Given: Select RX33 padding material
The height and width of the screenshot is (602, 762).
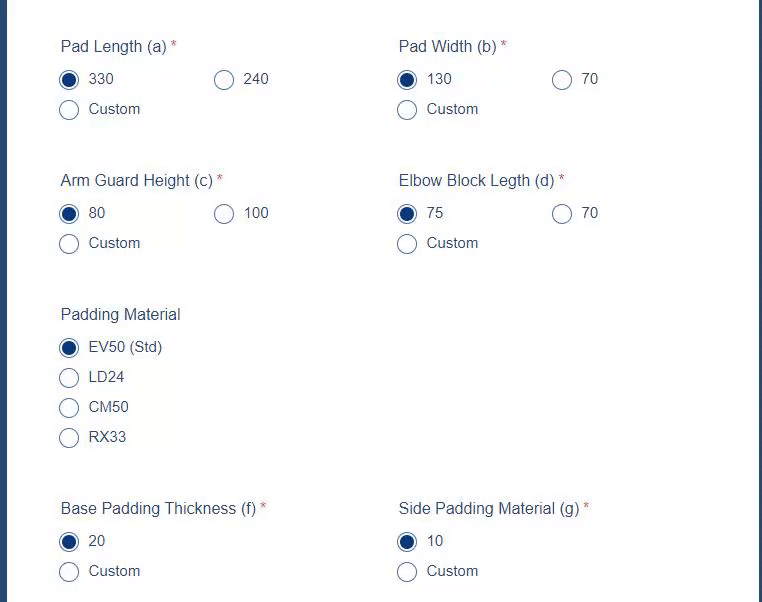Looking at the screenshot, I should (69, 438).
